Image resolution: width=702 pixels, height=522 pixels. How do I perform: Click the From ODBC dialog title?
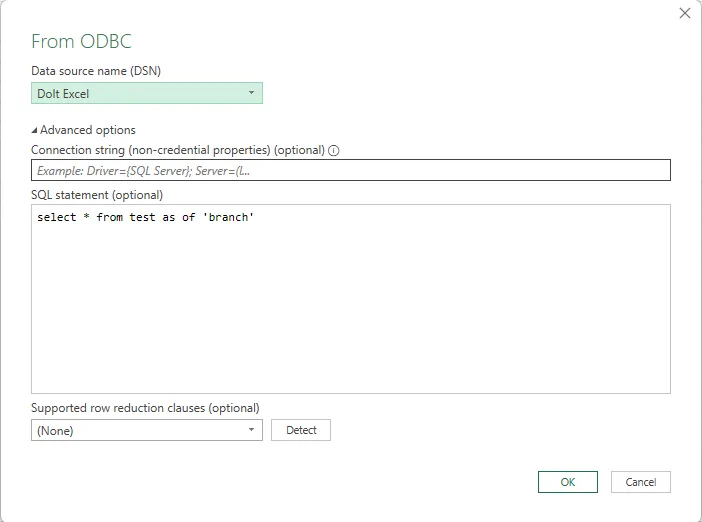click(81, 42)
